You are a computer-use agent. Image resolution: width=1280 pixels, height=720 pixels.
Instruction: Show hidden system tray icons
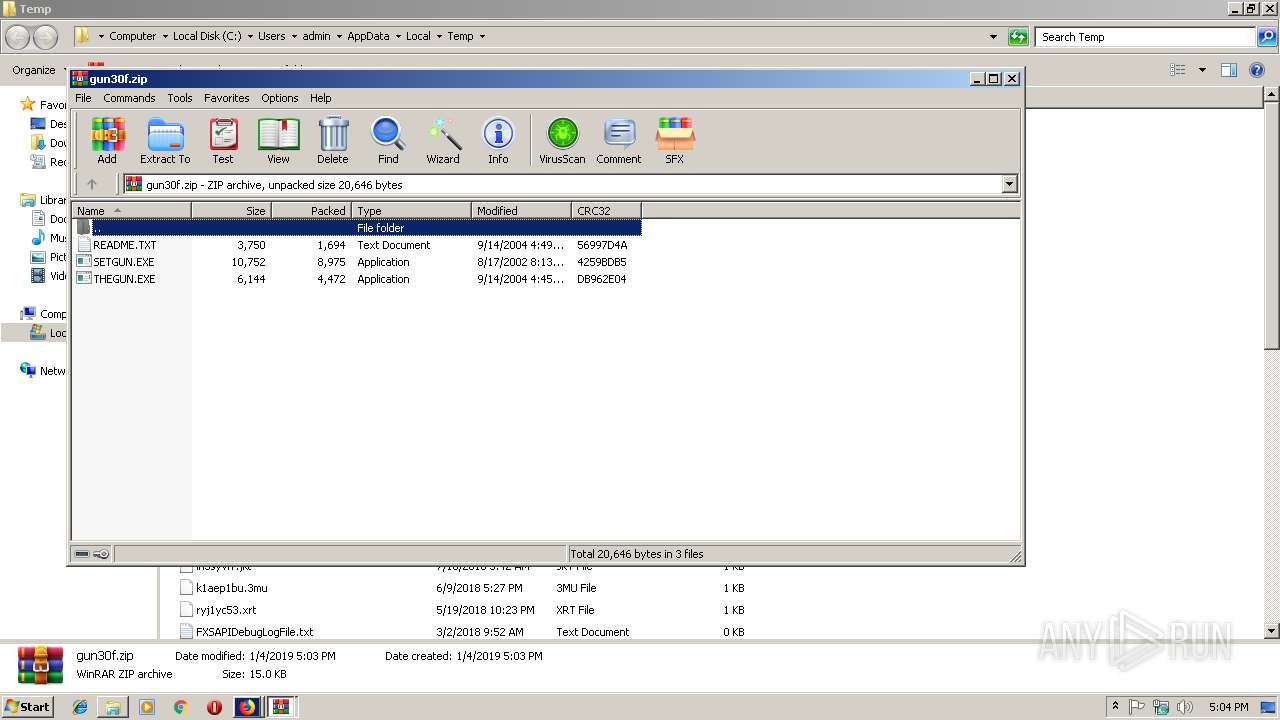1115,707
